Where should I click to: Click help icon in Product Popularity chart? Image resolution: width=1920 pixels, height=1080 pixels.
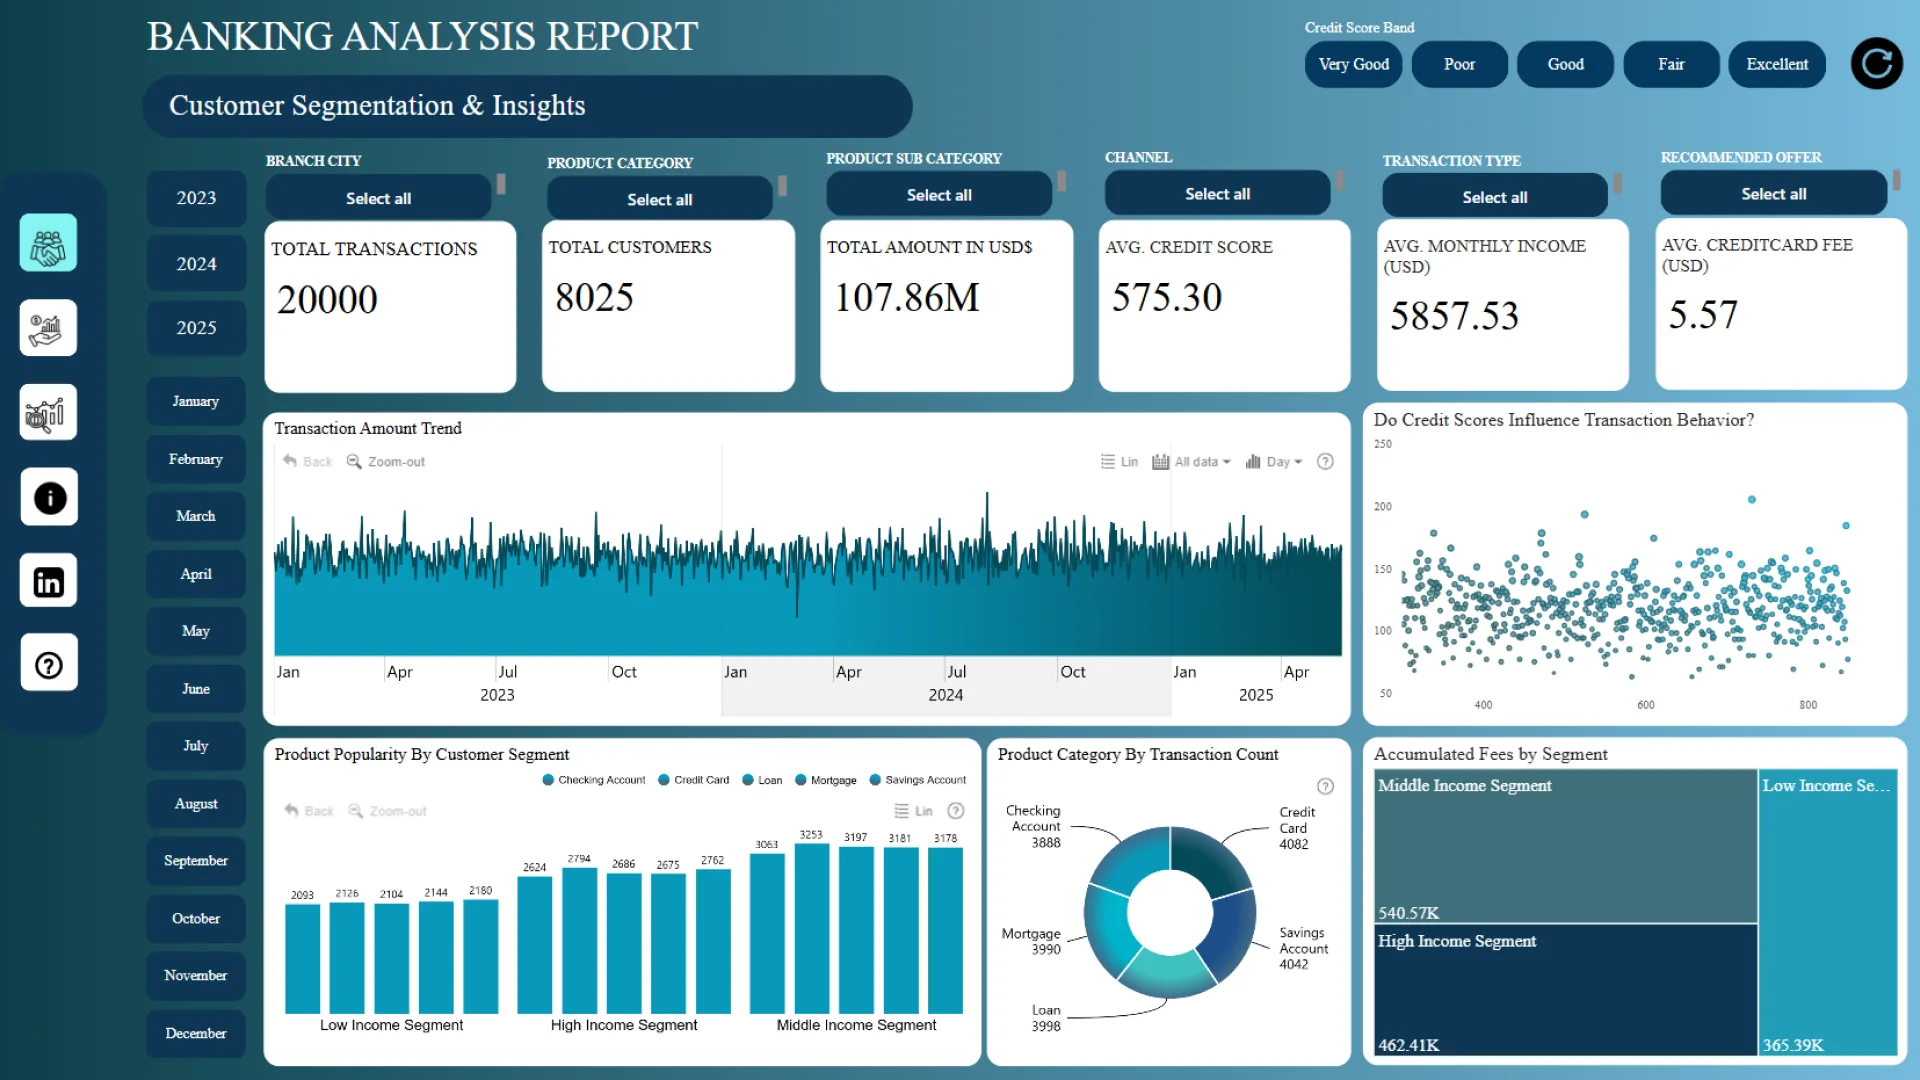[x=956, y=811]
